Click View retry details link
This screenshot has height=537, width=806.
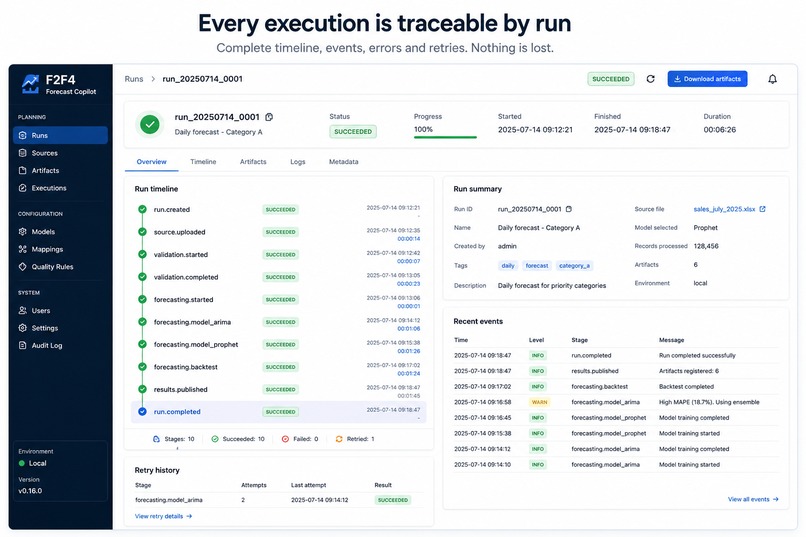pyautogui.click(x=163, y=516)
